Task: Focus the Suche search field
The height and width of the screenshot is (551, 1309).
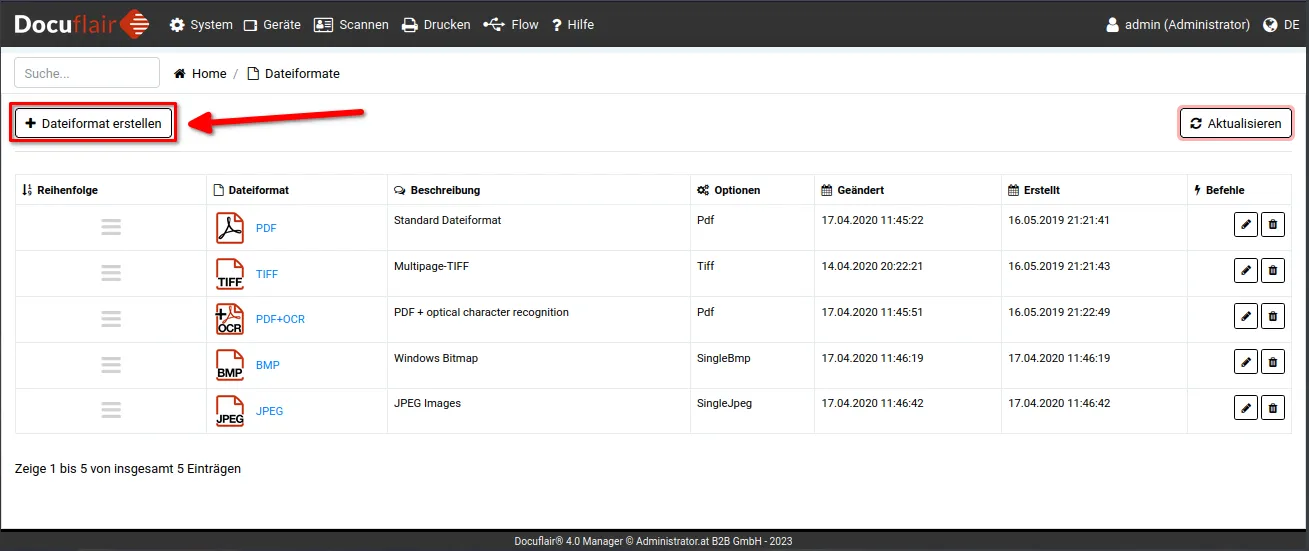Action: [x=87, y=73]
